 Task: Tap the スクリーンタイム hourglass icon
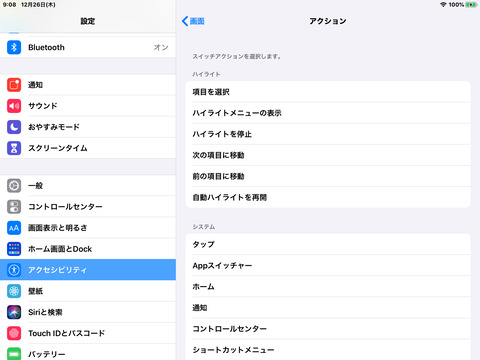click(x=14, y=148)
